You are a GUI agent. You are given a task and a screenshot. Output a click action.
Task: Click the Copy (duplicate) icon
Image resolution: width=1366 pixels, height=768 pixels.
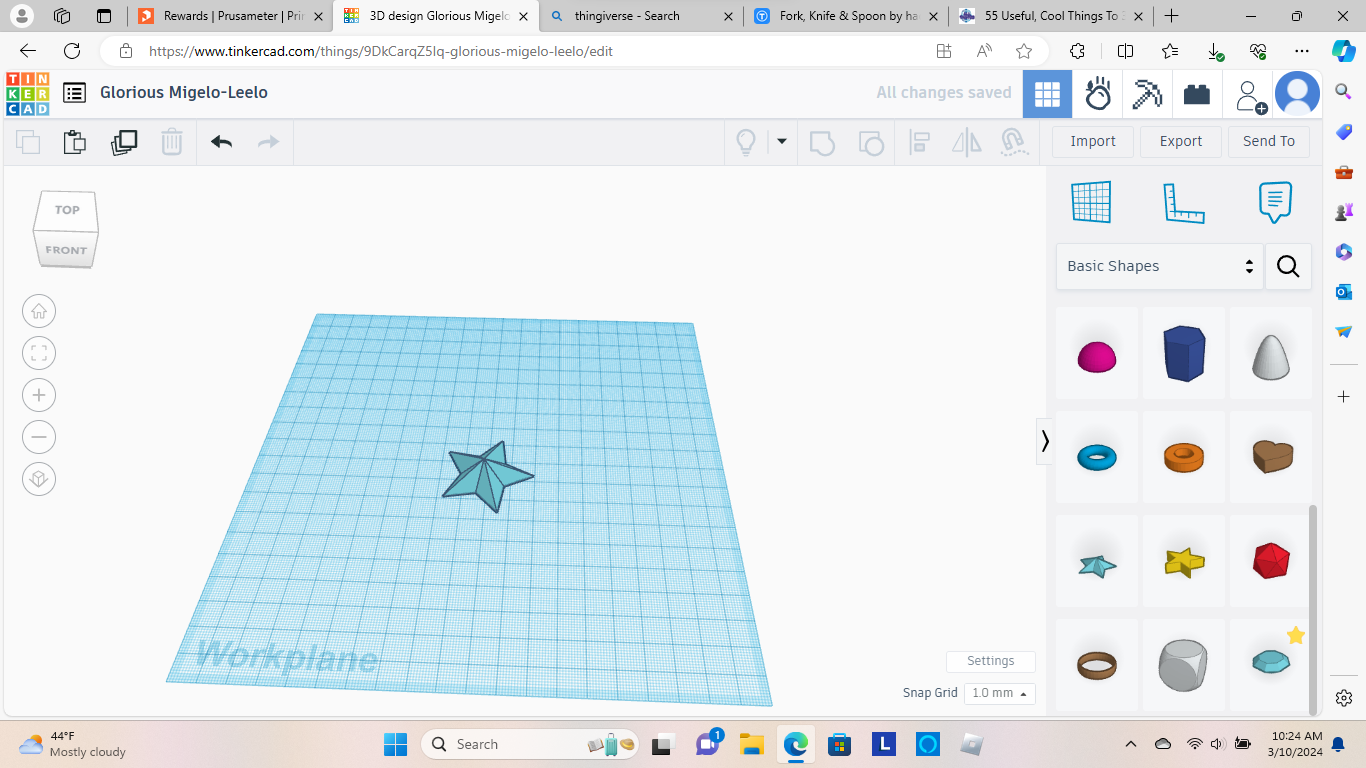click(x=124, y=142)
